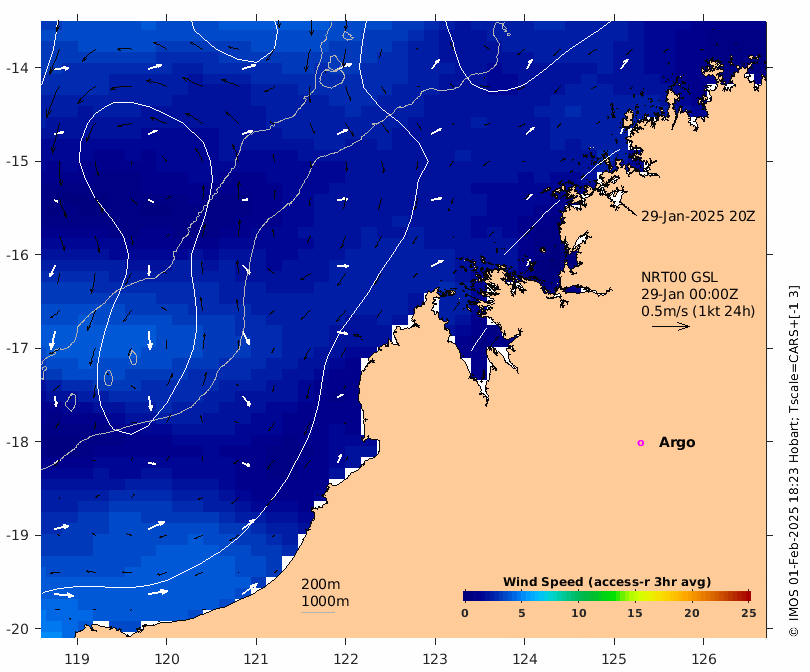Click the '0.5m/s (1kt 24h)' scale text
810x672 pixels.
click(698, 311)
